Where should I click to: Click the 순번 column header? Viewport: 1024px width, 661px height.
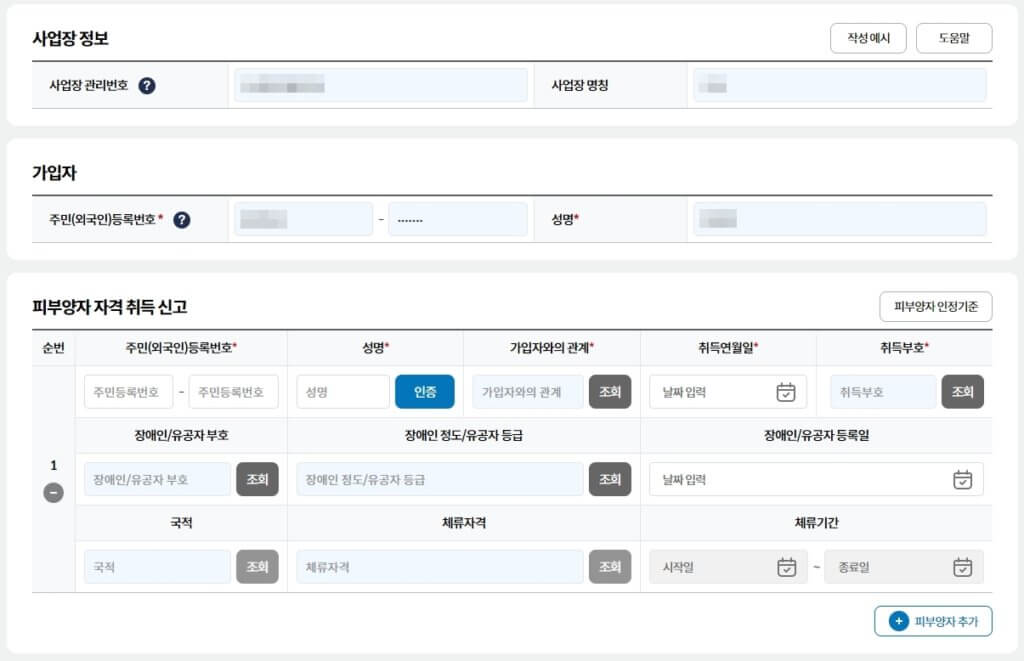(54, 347)
